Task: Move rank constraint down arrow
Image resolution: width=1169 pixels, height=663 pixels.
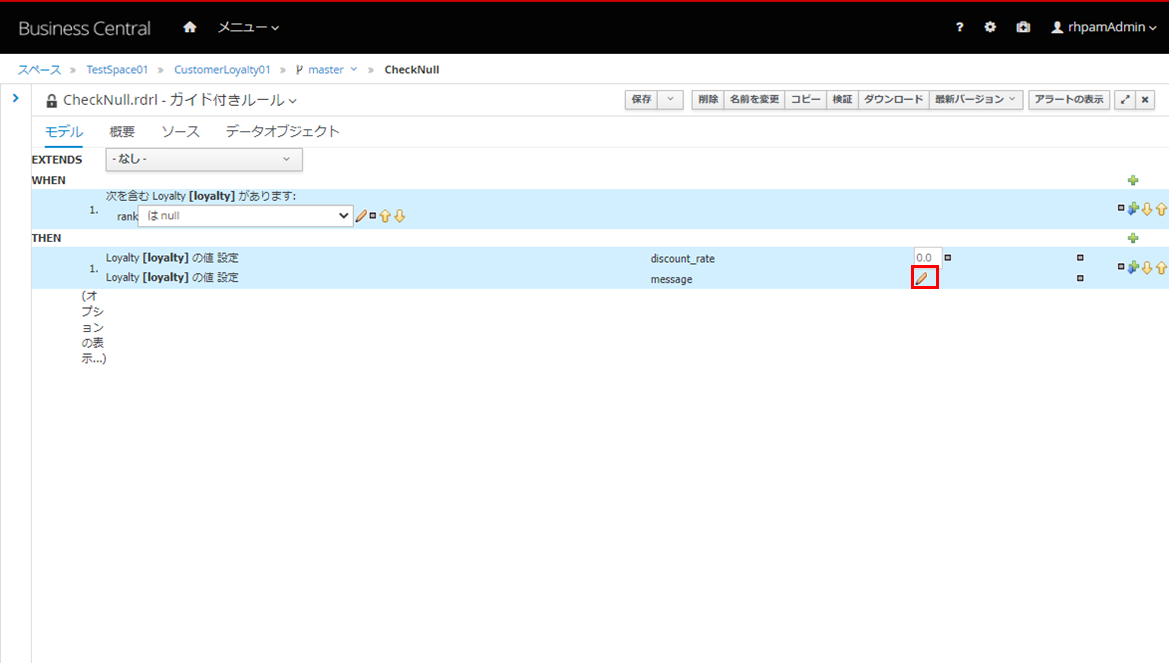Action: coord(400,216)
